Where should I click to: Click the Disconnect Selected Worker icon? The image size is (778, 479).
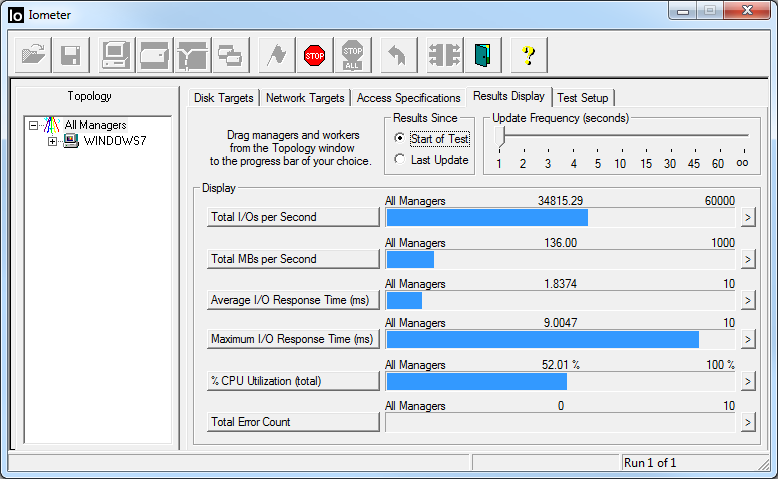coord(445,55)
